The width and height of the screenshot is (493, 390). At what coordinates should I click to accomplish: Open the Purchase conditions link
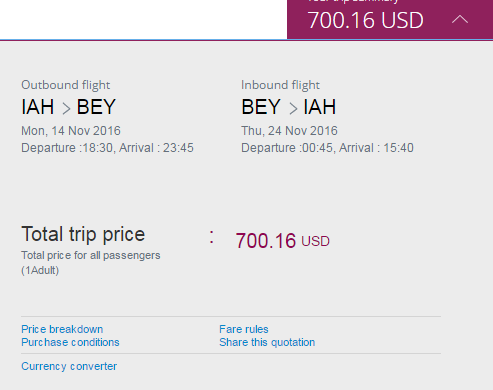click(x=70, y=342)
